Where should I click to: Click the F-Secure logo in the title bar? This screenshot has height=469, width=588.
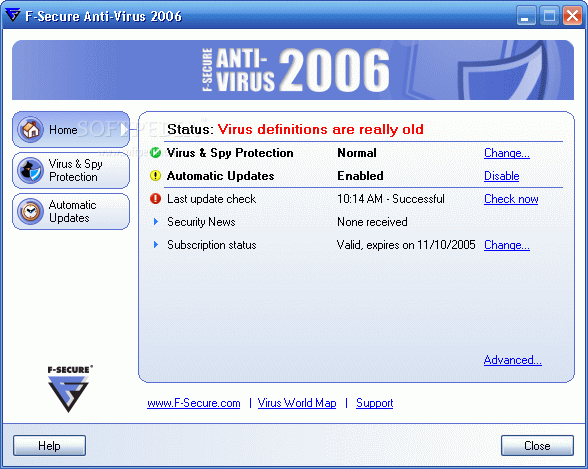(x=12, y=15)
